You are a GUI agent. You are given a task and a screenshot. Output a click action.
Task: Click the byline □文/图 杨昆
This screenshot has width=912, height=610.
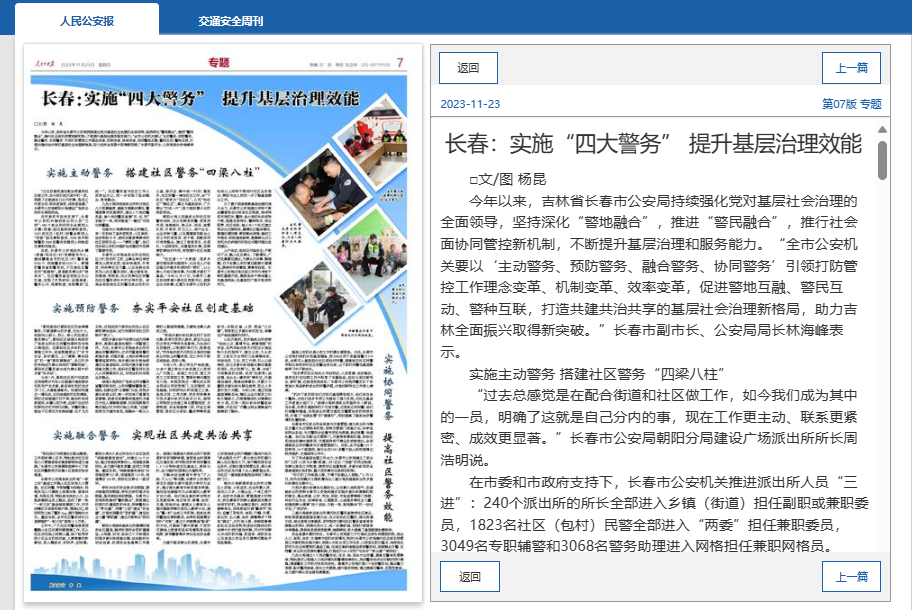pyautogui.click(x=508, y=179)
